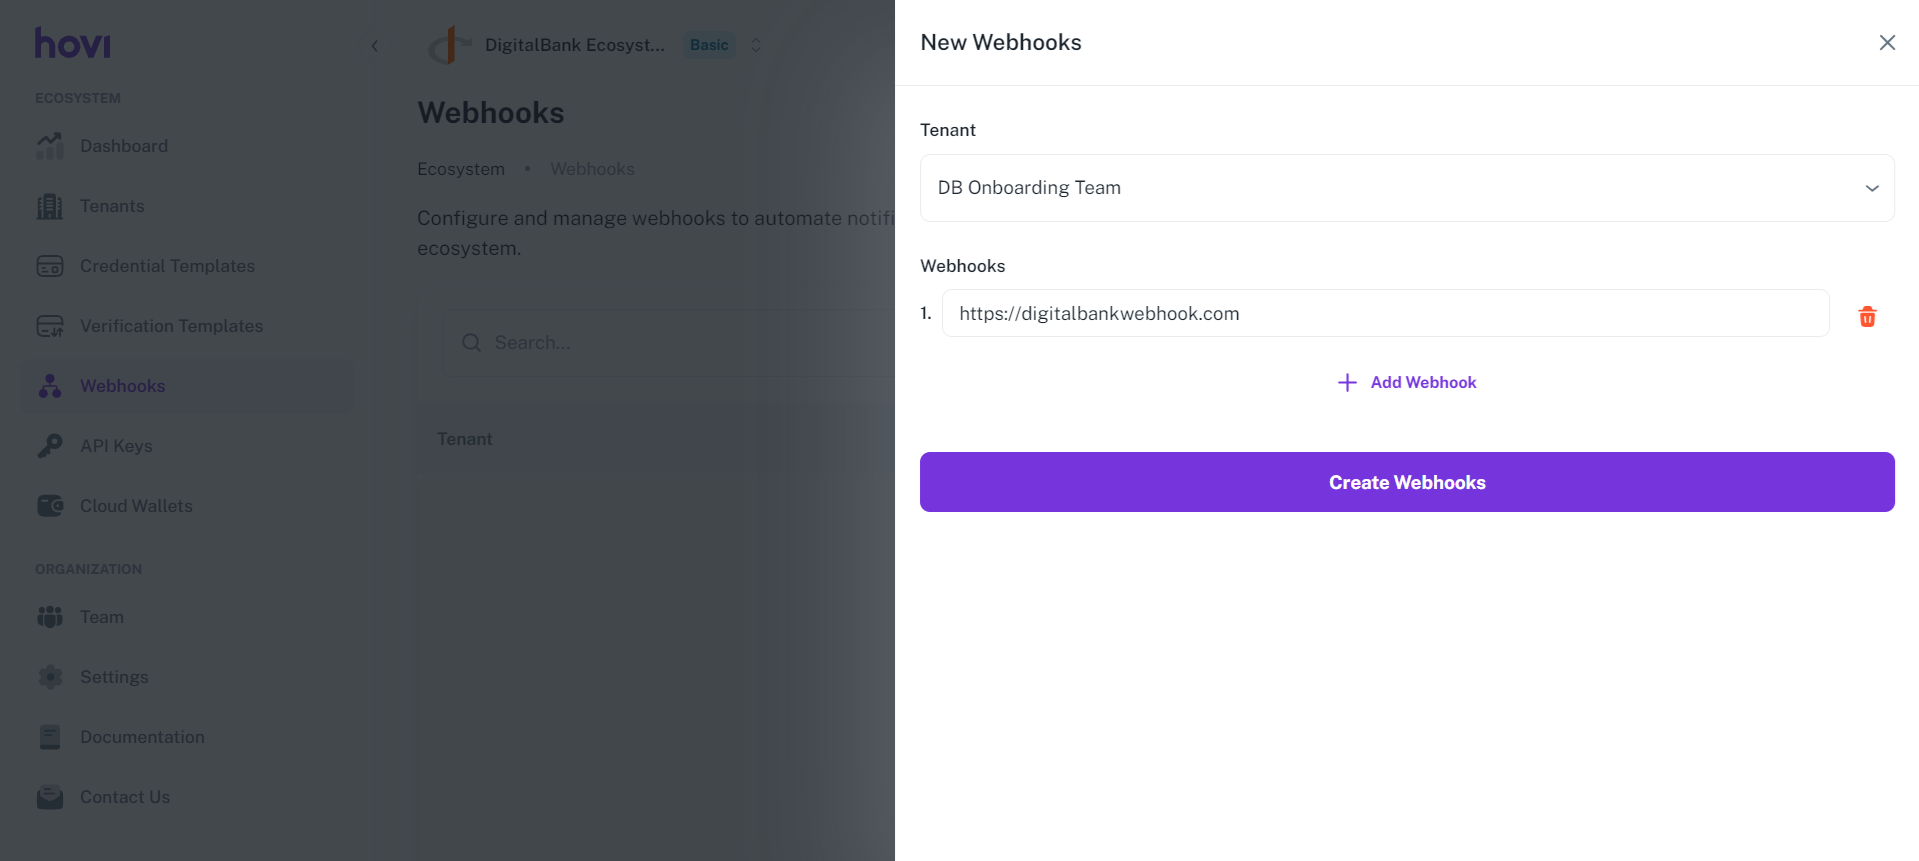1919x861 pixels.
Task: Click the Credential Templates card icon
Action: pos(50,266)
